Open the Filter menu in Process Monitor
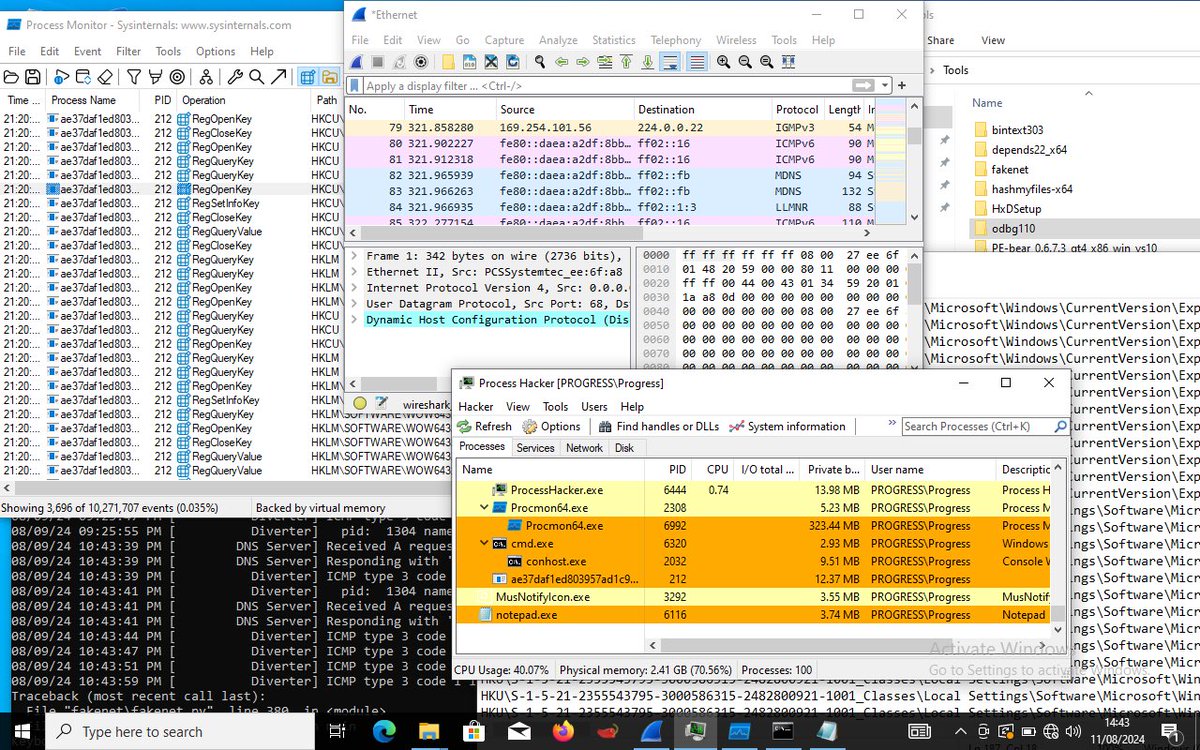Screen dimensions: 1200x750 click(x=128, y=51)
